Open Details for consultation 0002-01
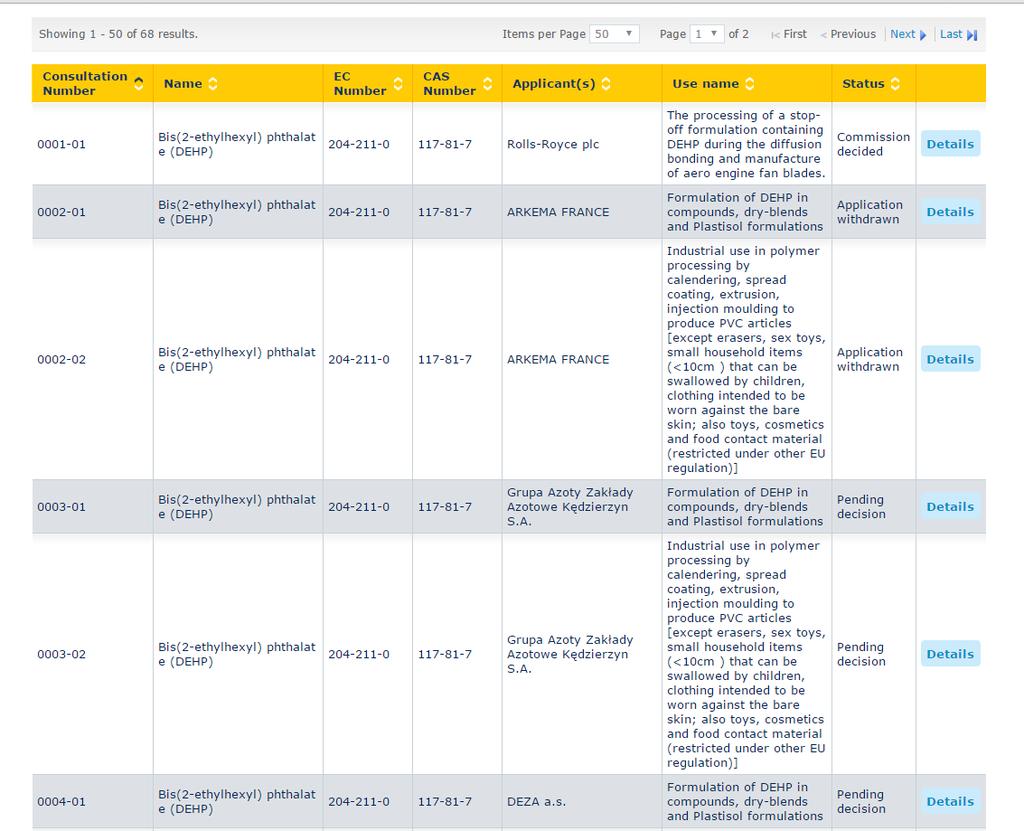Screen dimensions: 1024x831 pos(950,212)
